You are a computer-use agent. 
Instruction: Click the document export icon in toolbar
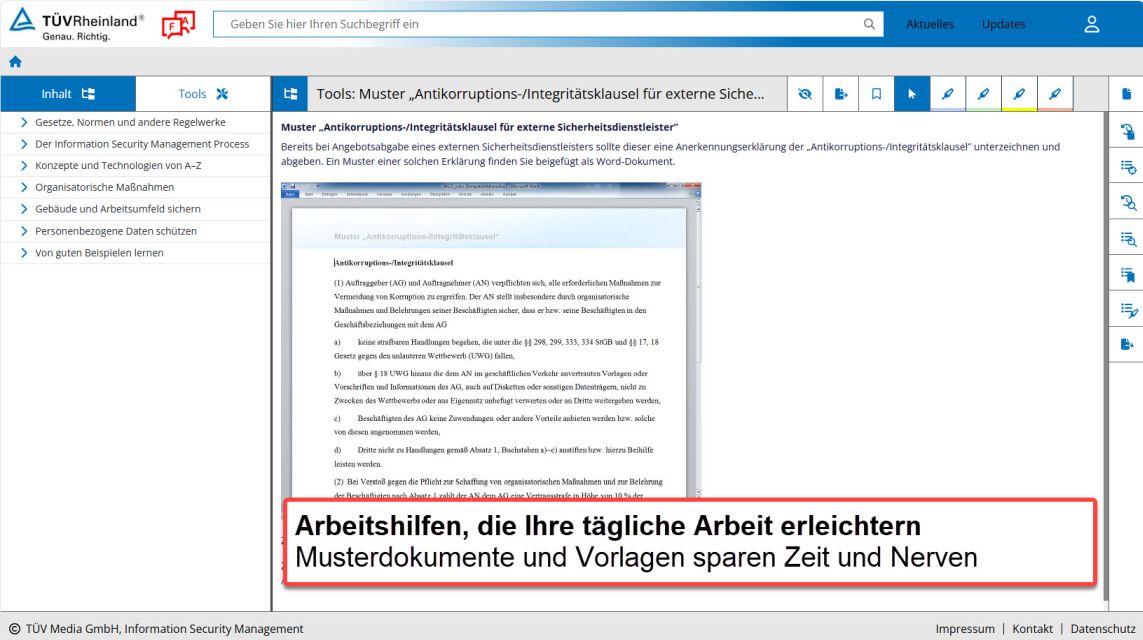tap(841, 94)
